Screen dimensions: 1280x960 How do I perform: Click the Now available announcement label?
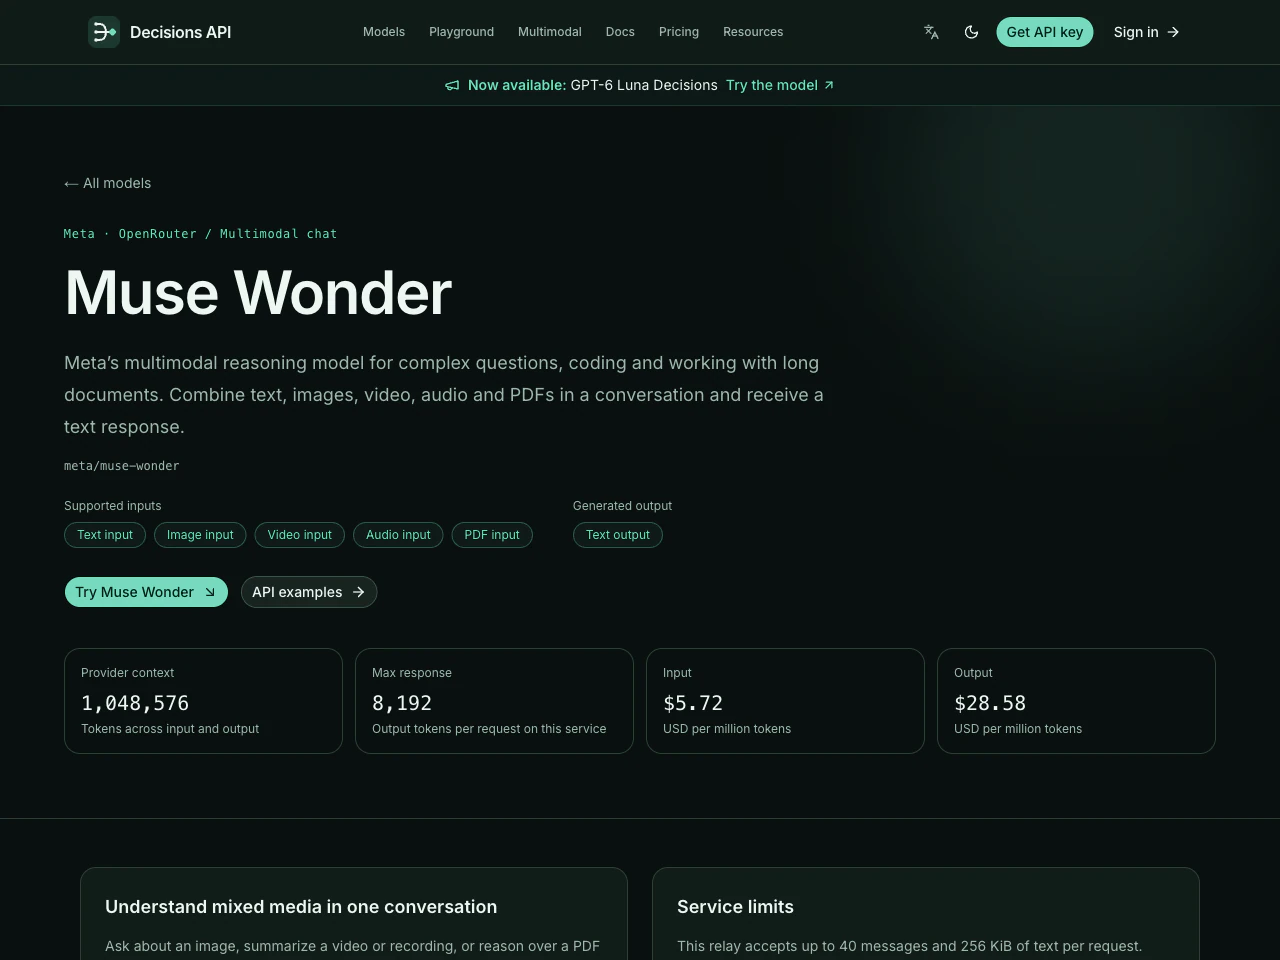tap(517, 85)
